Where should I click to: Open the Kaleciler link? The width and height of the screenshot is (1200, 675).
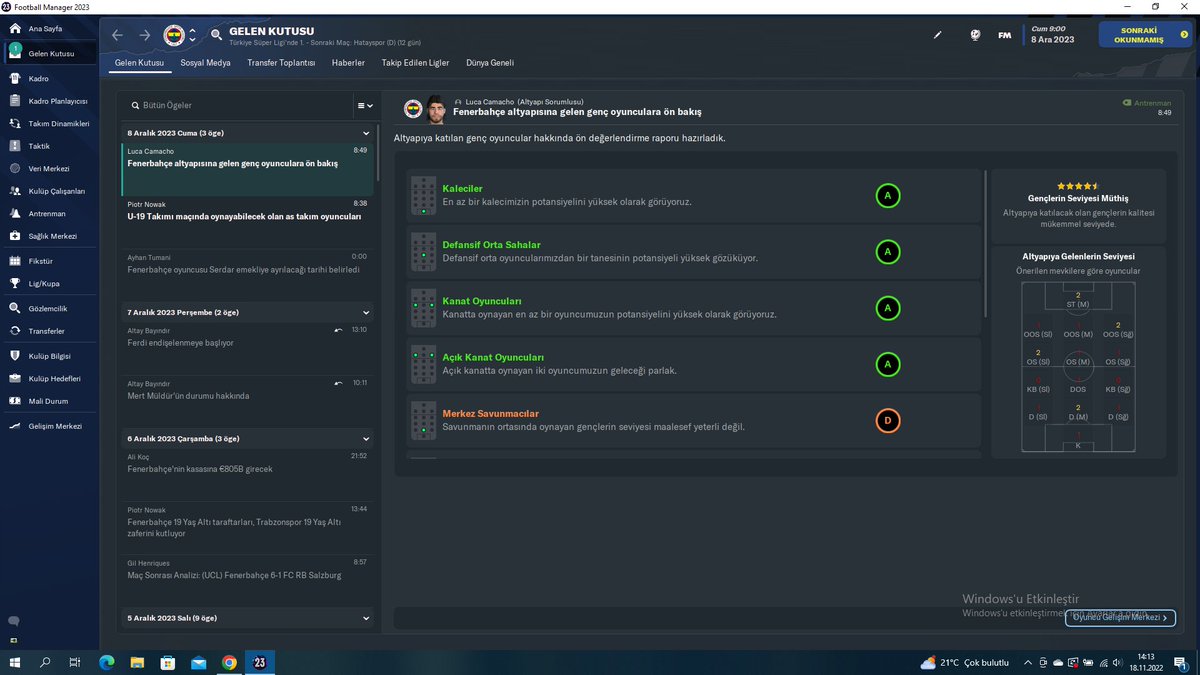[x=462, y=188]
